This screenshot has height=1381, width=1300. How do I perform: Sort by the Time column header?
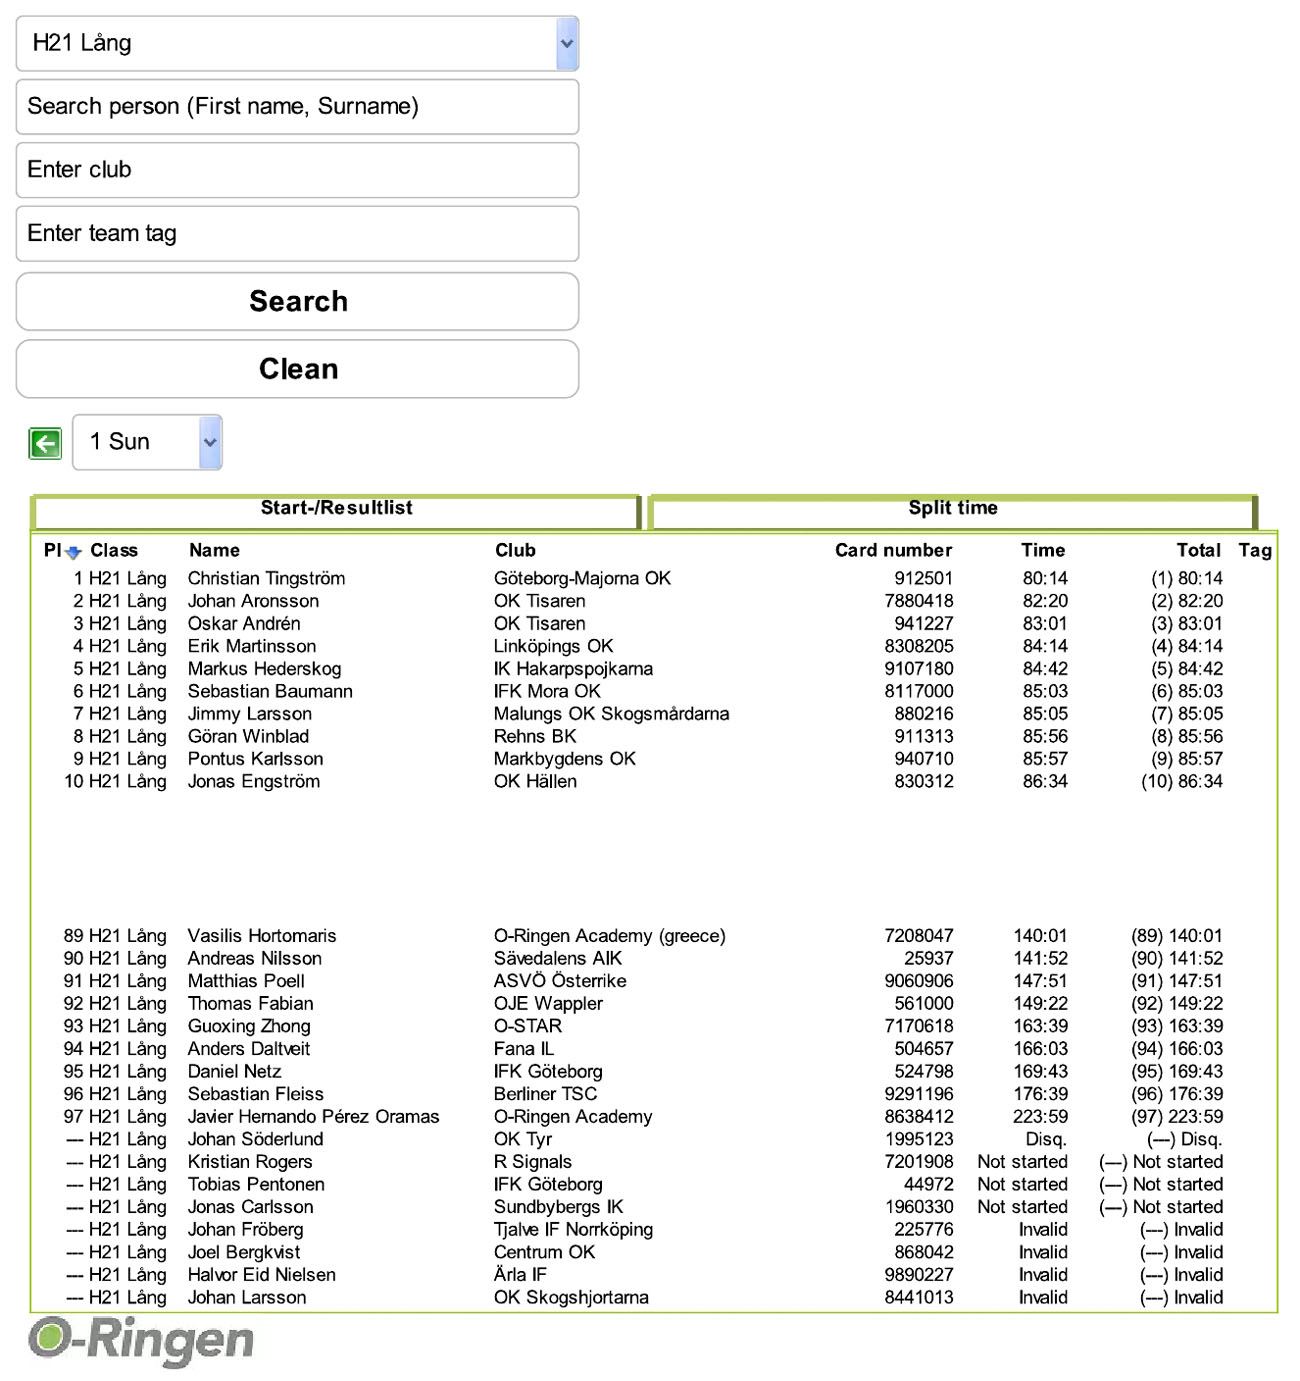pos(1043,550)
